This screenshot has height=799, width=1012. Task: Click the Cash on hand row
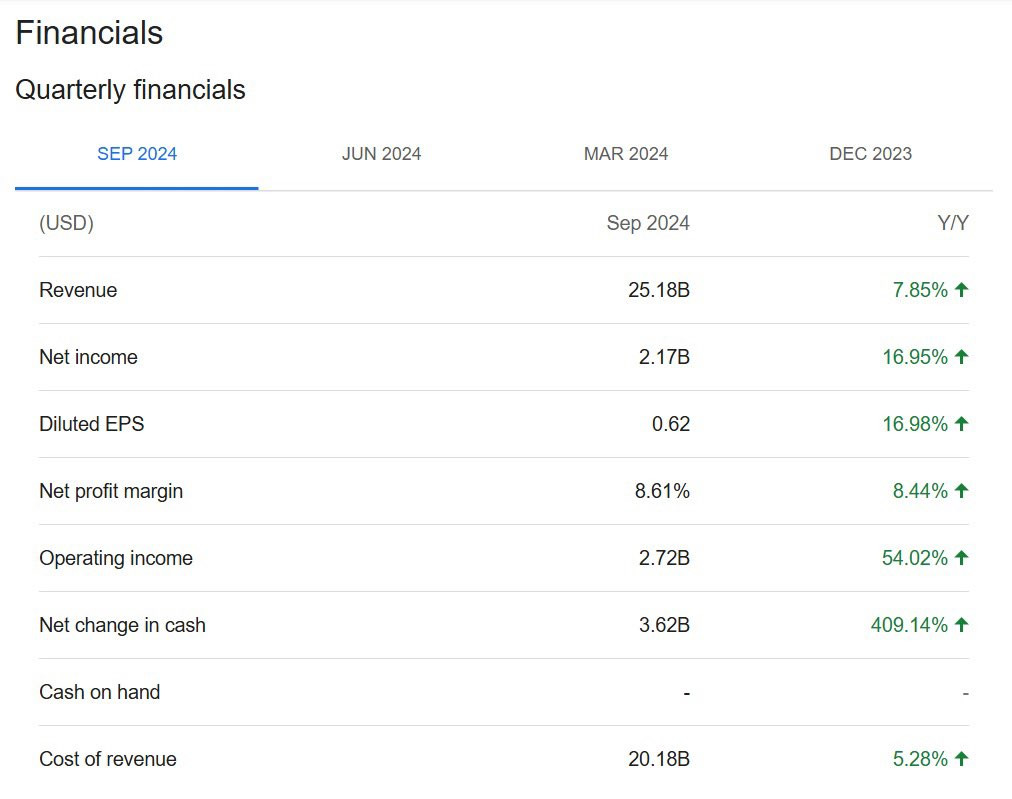coord(503,693)
